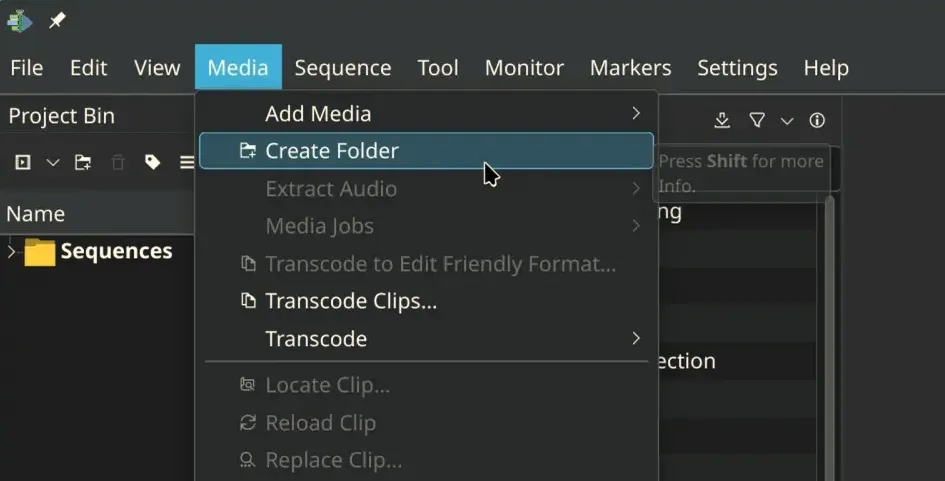Click the Name column header
This screenshot has width=945, height=481.
coord(36,214)
